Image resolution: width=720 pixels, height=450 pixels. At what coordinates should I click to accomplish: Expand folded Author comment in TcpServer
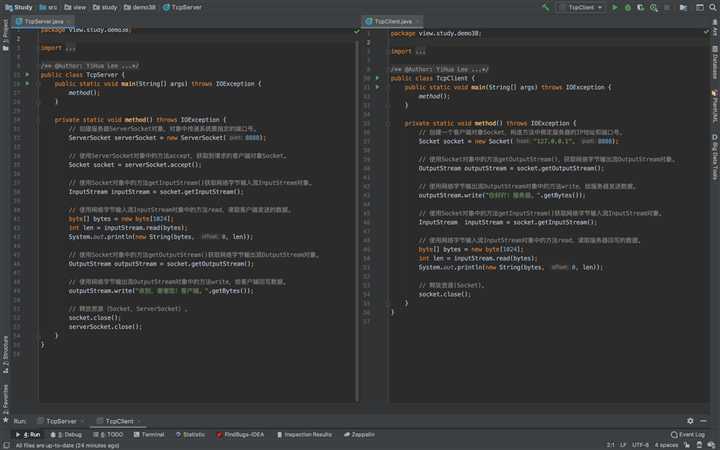pos(90,66)
